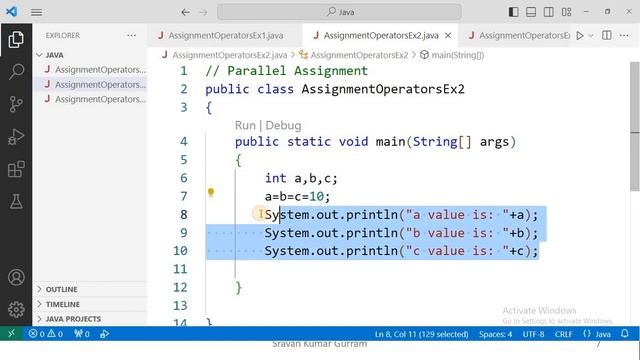Change encoding via UTF-8 status item
This screenshot has height=360, width=640.
(x=533, y=334)
